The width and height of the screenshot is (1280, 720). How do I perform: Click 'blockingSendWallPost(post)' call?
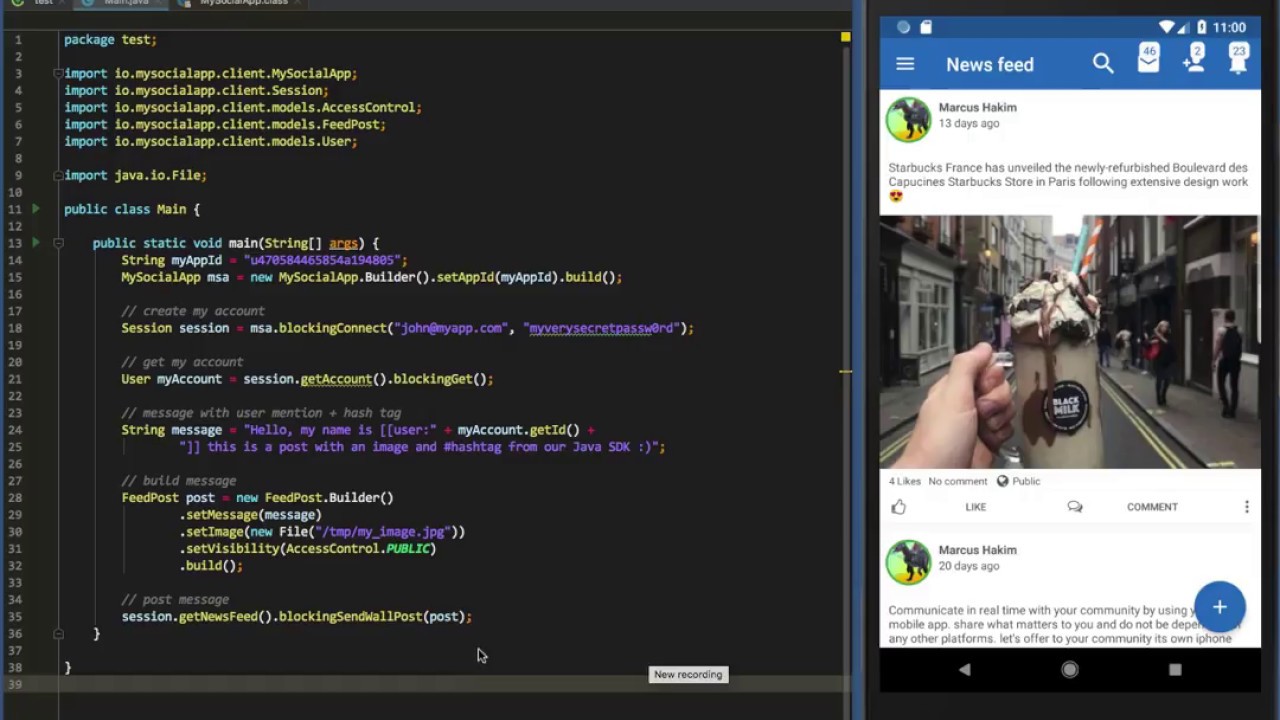pyautogui.click(x=371, y=617)
